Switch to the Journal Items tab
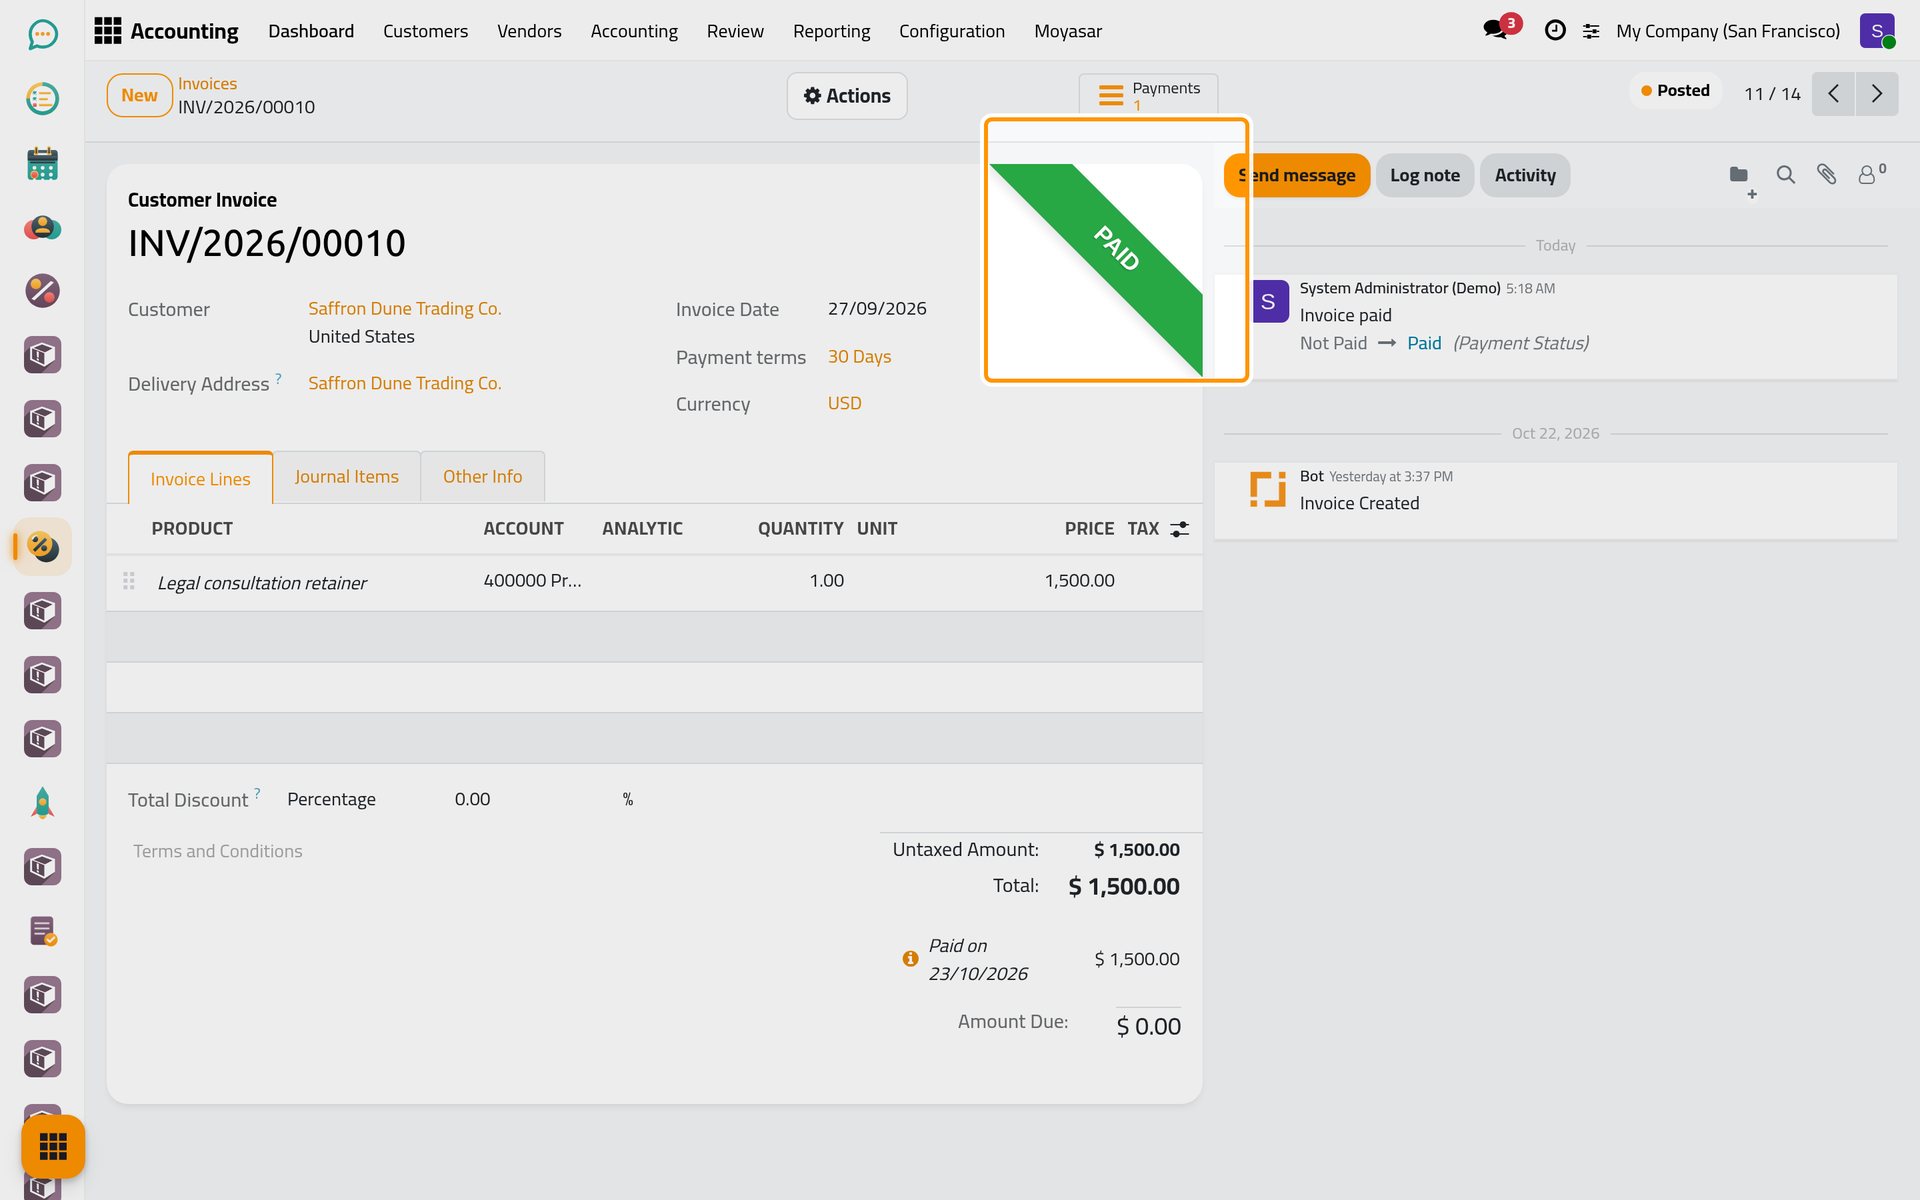1920x1200 pixels. coord(346,477)
